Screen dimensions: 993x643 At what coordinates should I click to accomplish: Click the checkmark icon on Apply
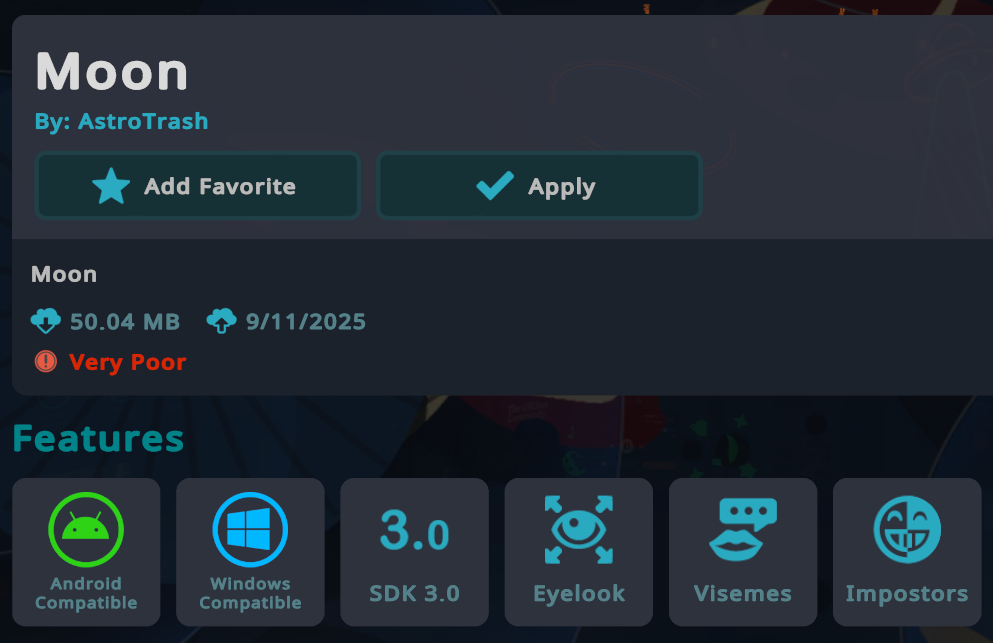tap(495, 186)
